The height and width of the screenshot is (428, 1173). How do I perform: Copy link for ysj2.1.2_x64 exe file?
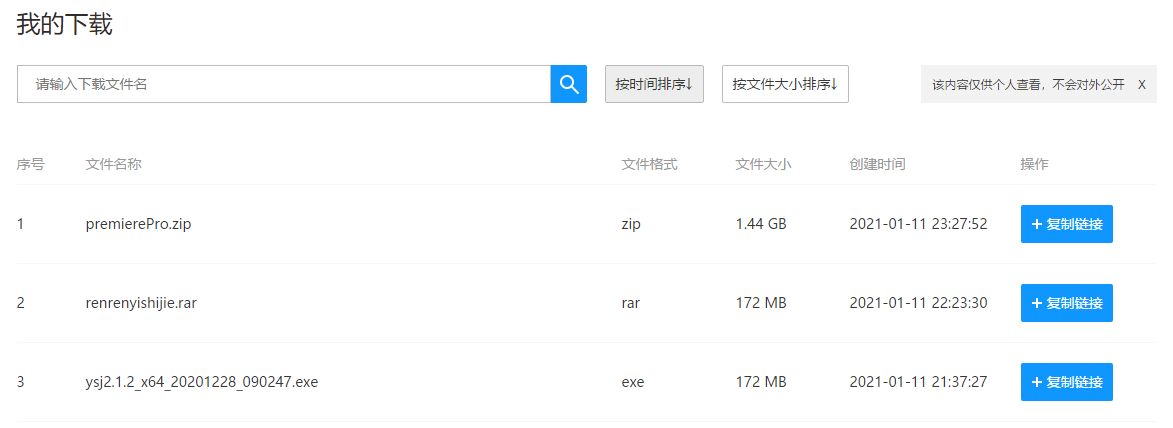[x=1067, y=382]
